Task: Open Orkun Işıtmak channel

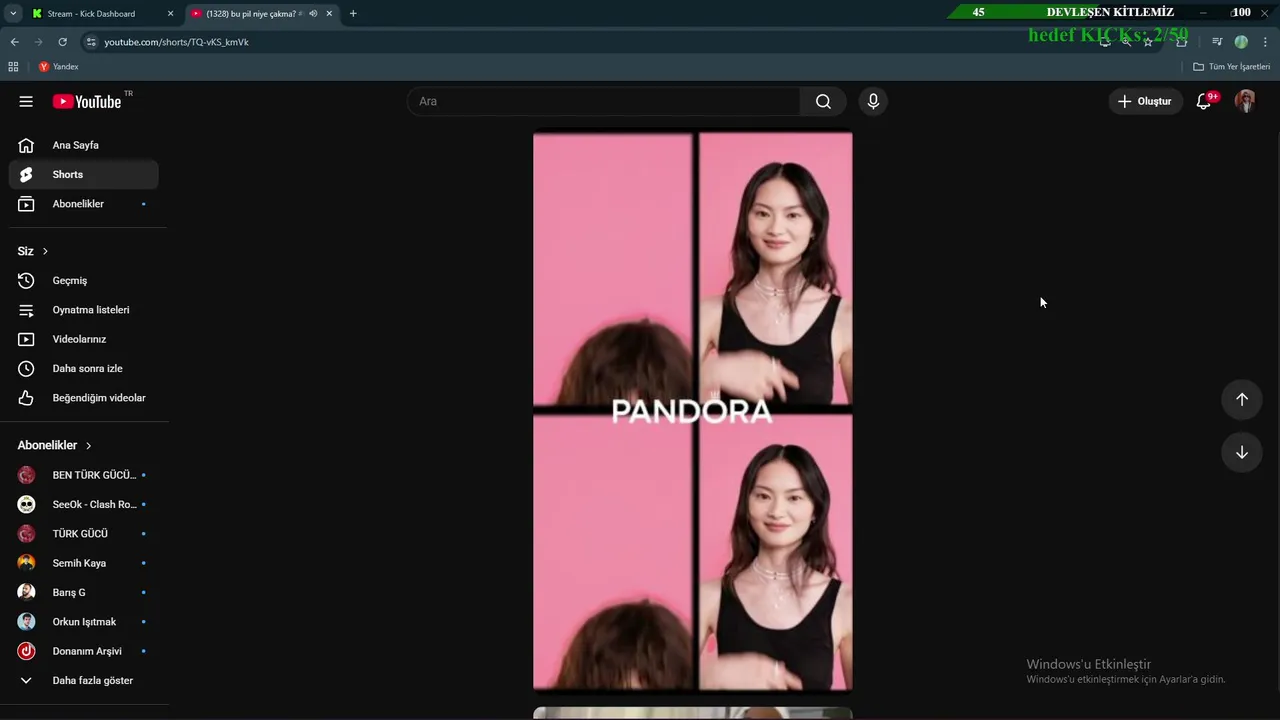Action: pos(84,622)
